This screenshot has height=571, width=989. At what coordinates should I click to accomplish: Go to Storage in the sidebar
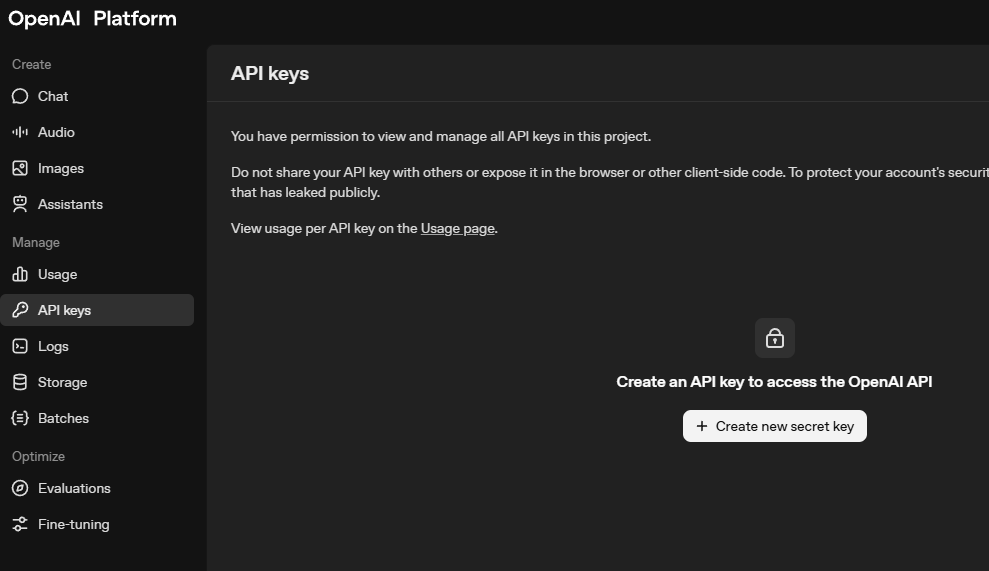(x=97, y=382)
